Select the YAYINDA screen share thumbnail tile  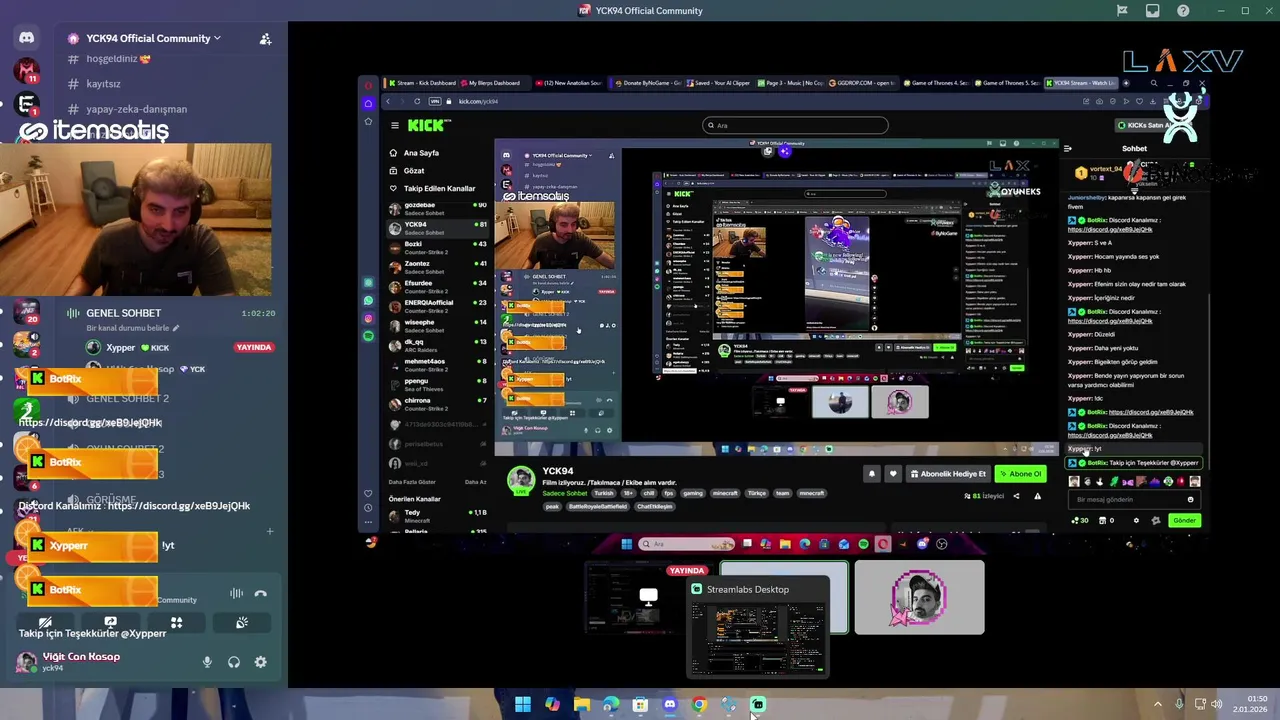(650, 597)
